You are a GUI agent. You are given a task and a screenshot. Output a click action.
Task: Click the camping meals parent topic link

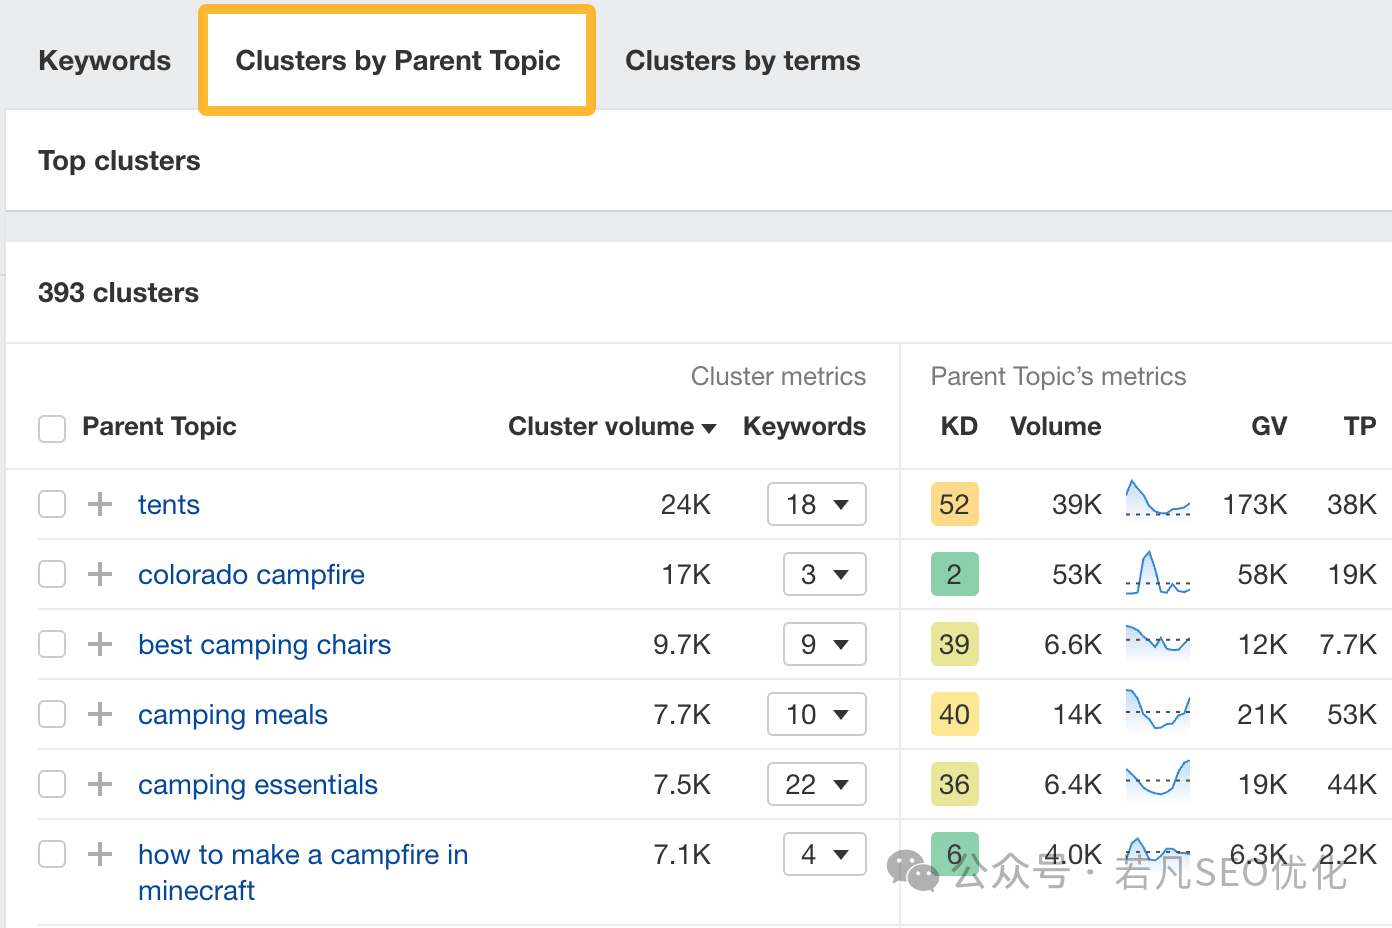tap(233, 714)
